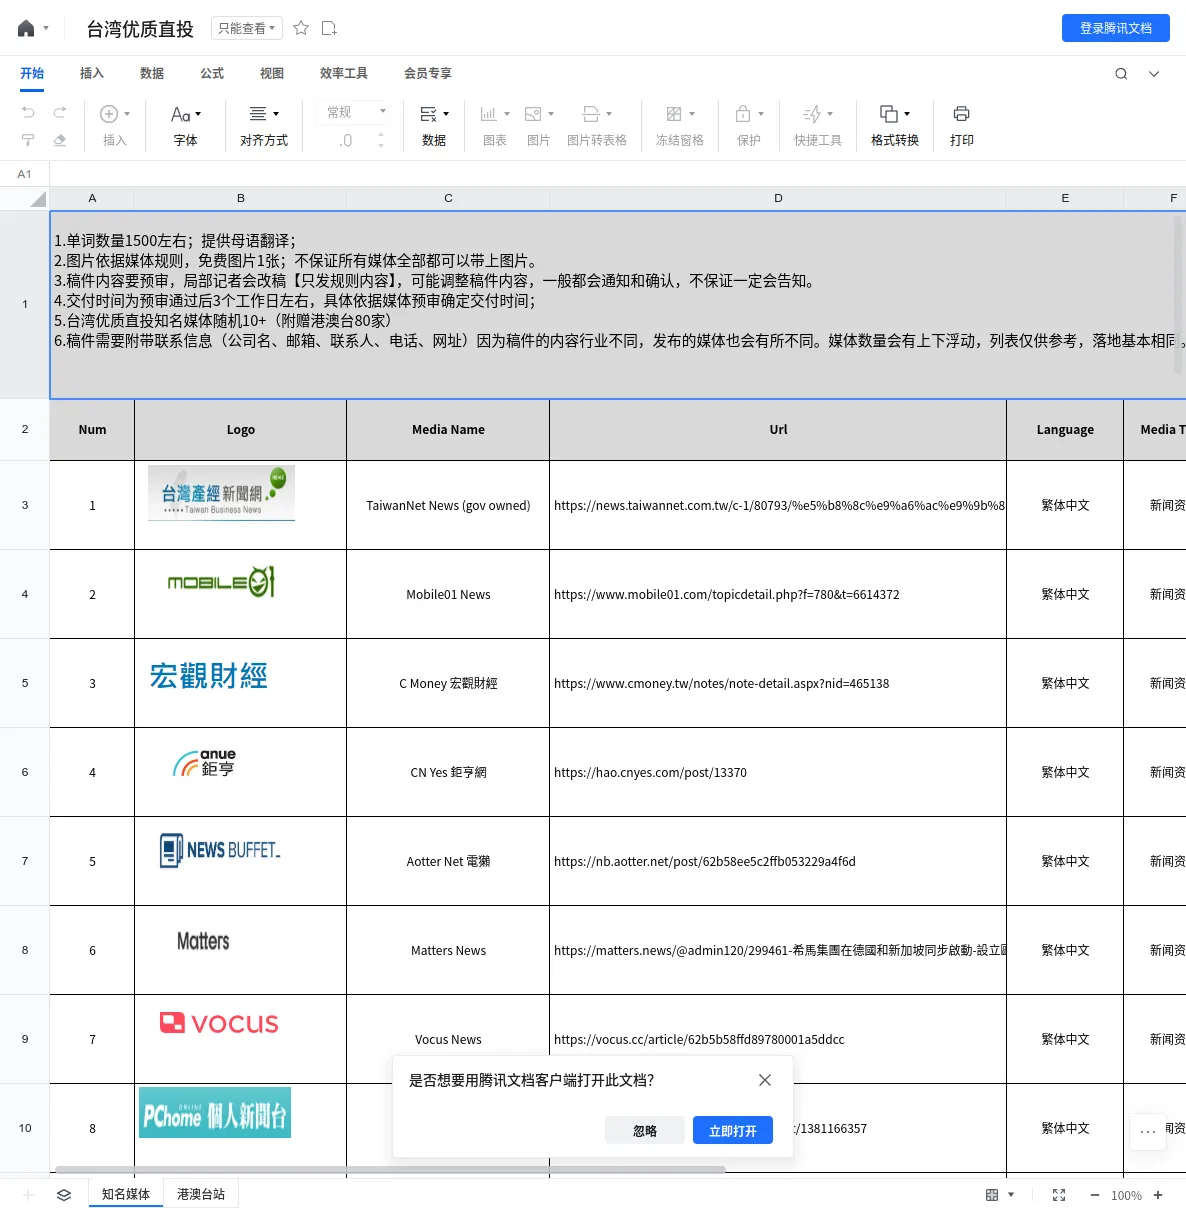Select the format painter icon
Screen dimensions: 1186x1210
[28, 140]
